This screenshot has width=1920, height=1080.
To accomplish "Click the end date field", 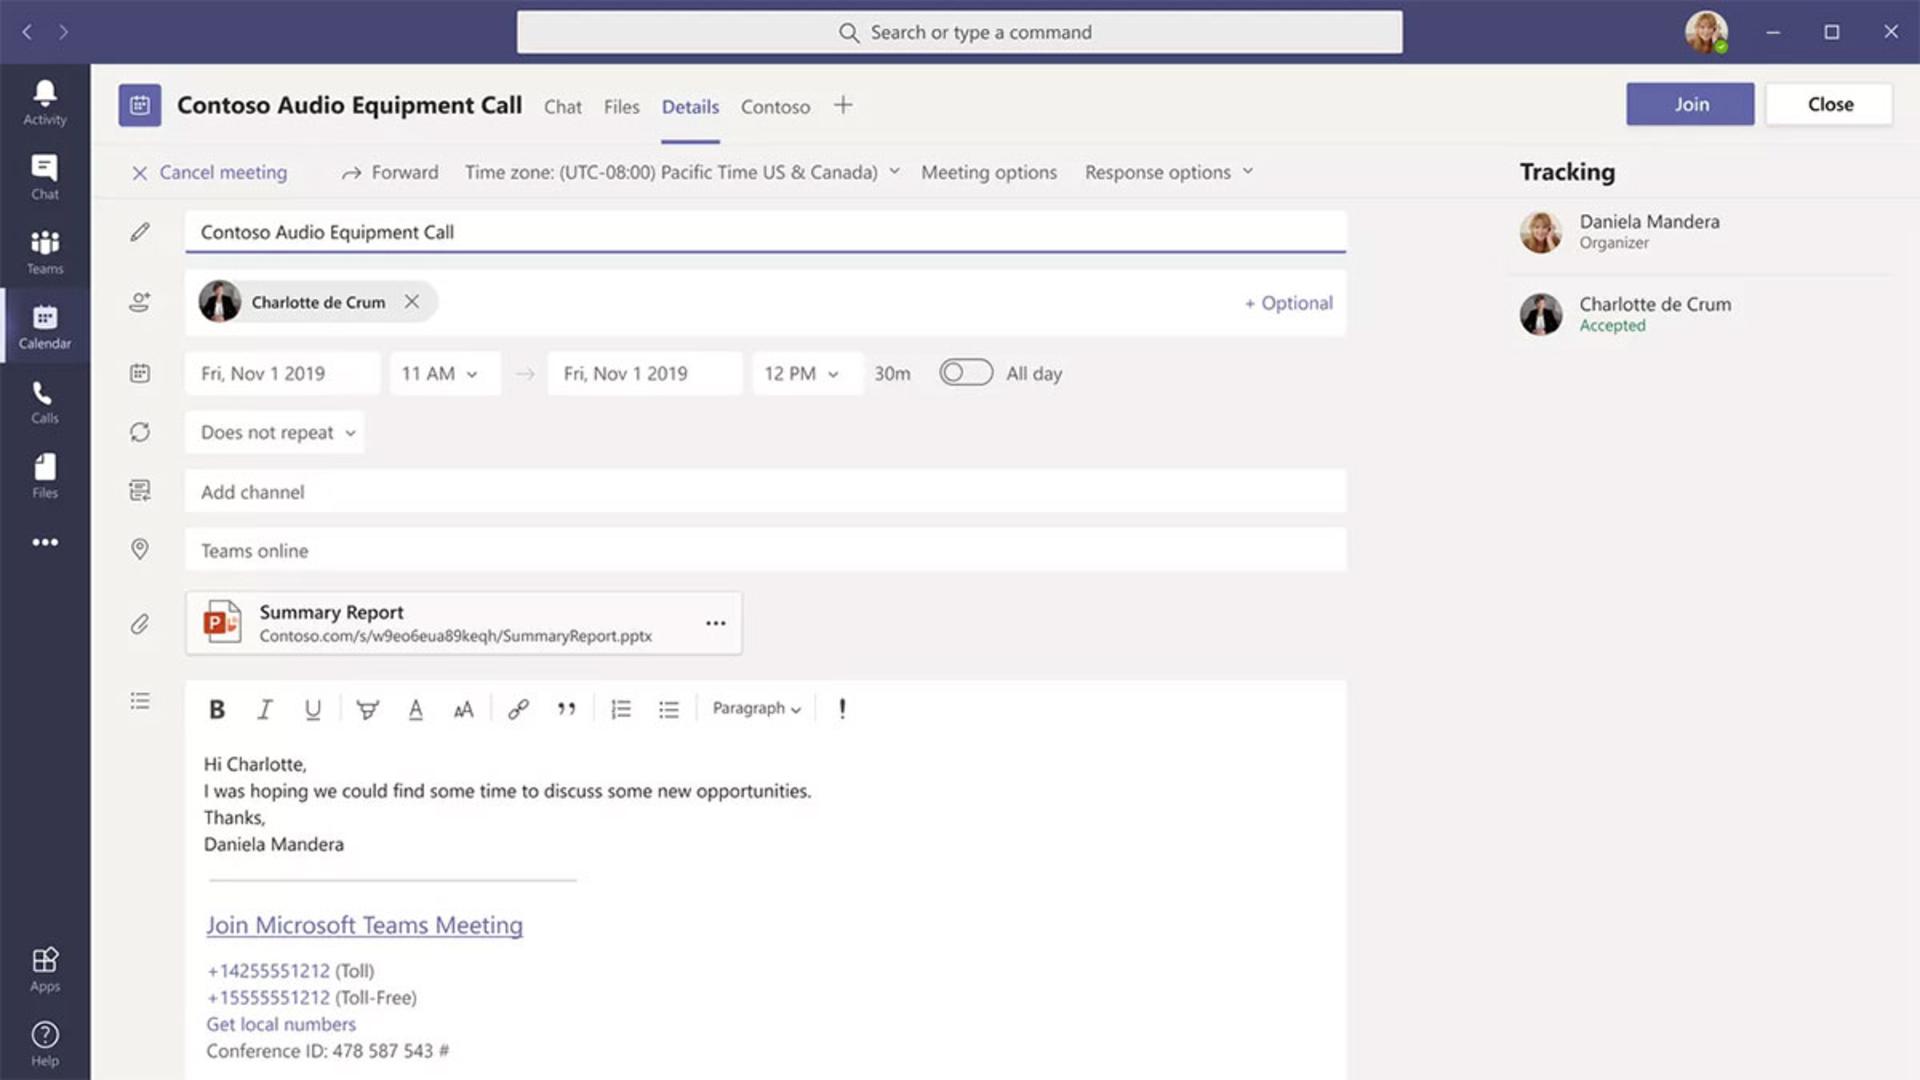I will point(645,373).
